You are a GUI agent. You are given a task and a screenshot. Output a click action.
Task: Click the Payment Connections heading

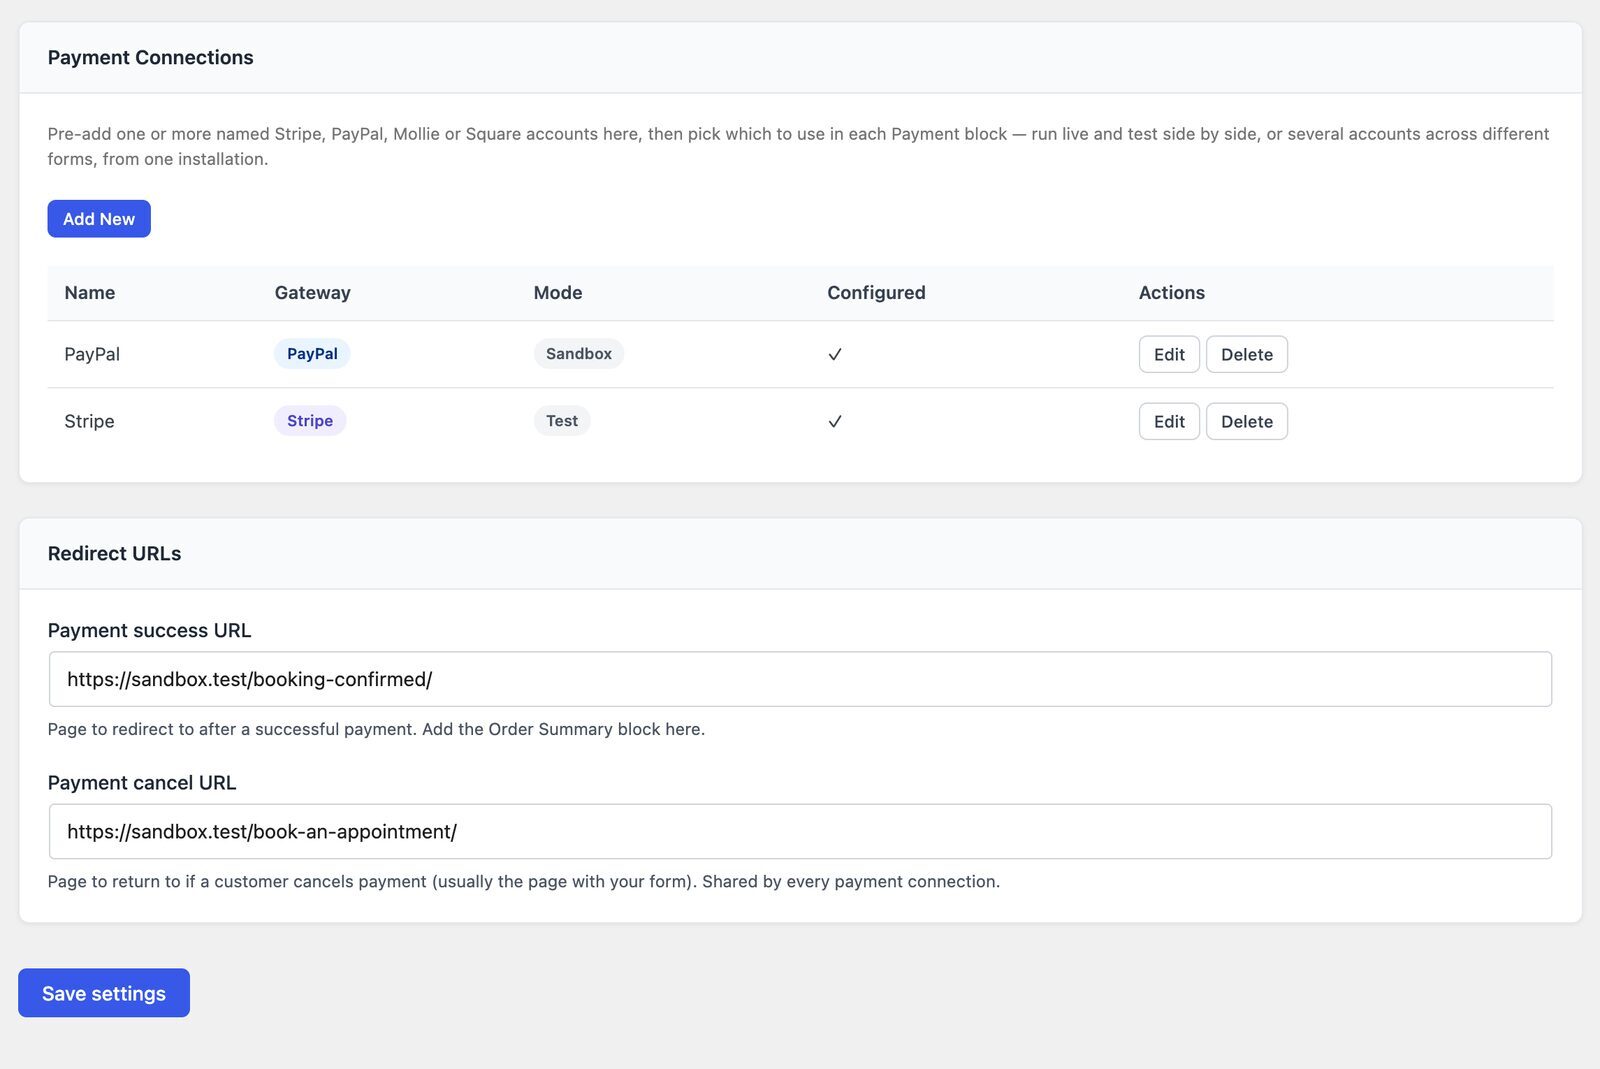151,58
